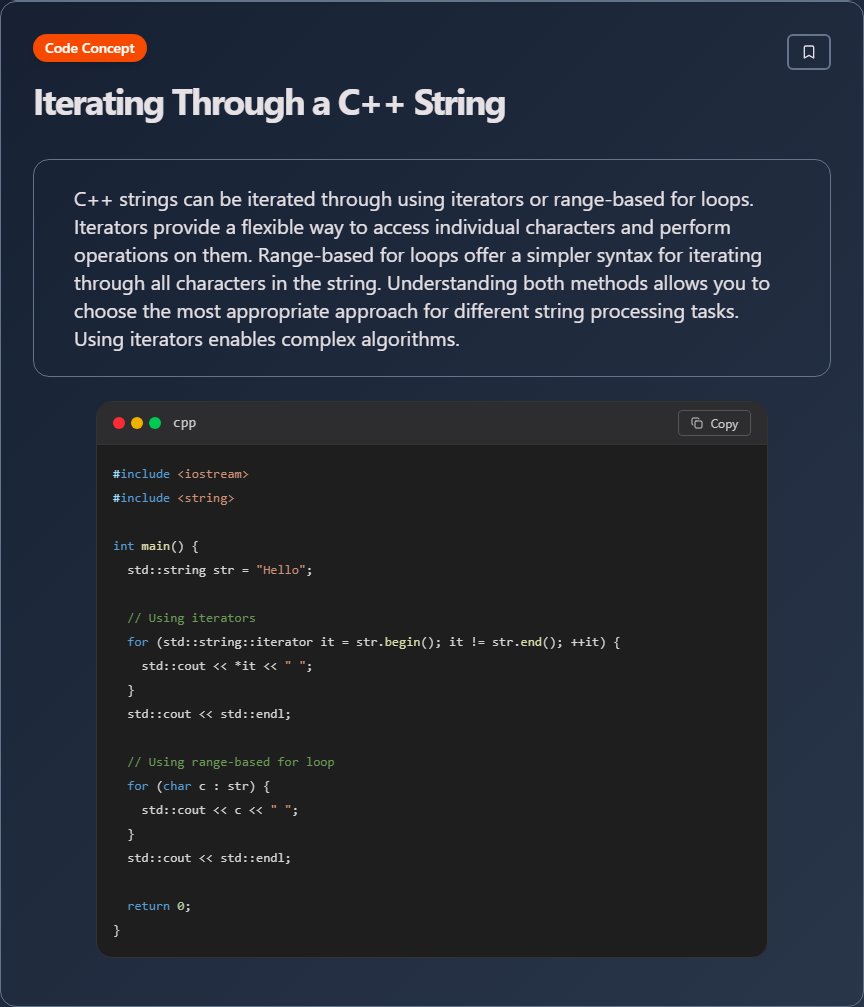
Task: Click the int main() line
Action: 156,546
